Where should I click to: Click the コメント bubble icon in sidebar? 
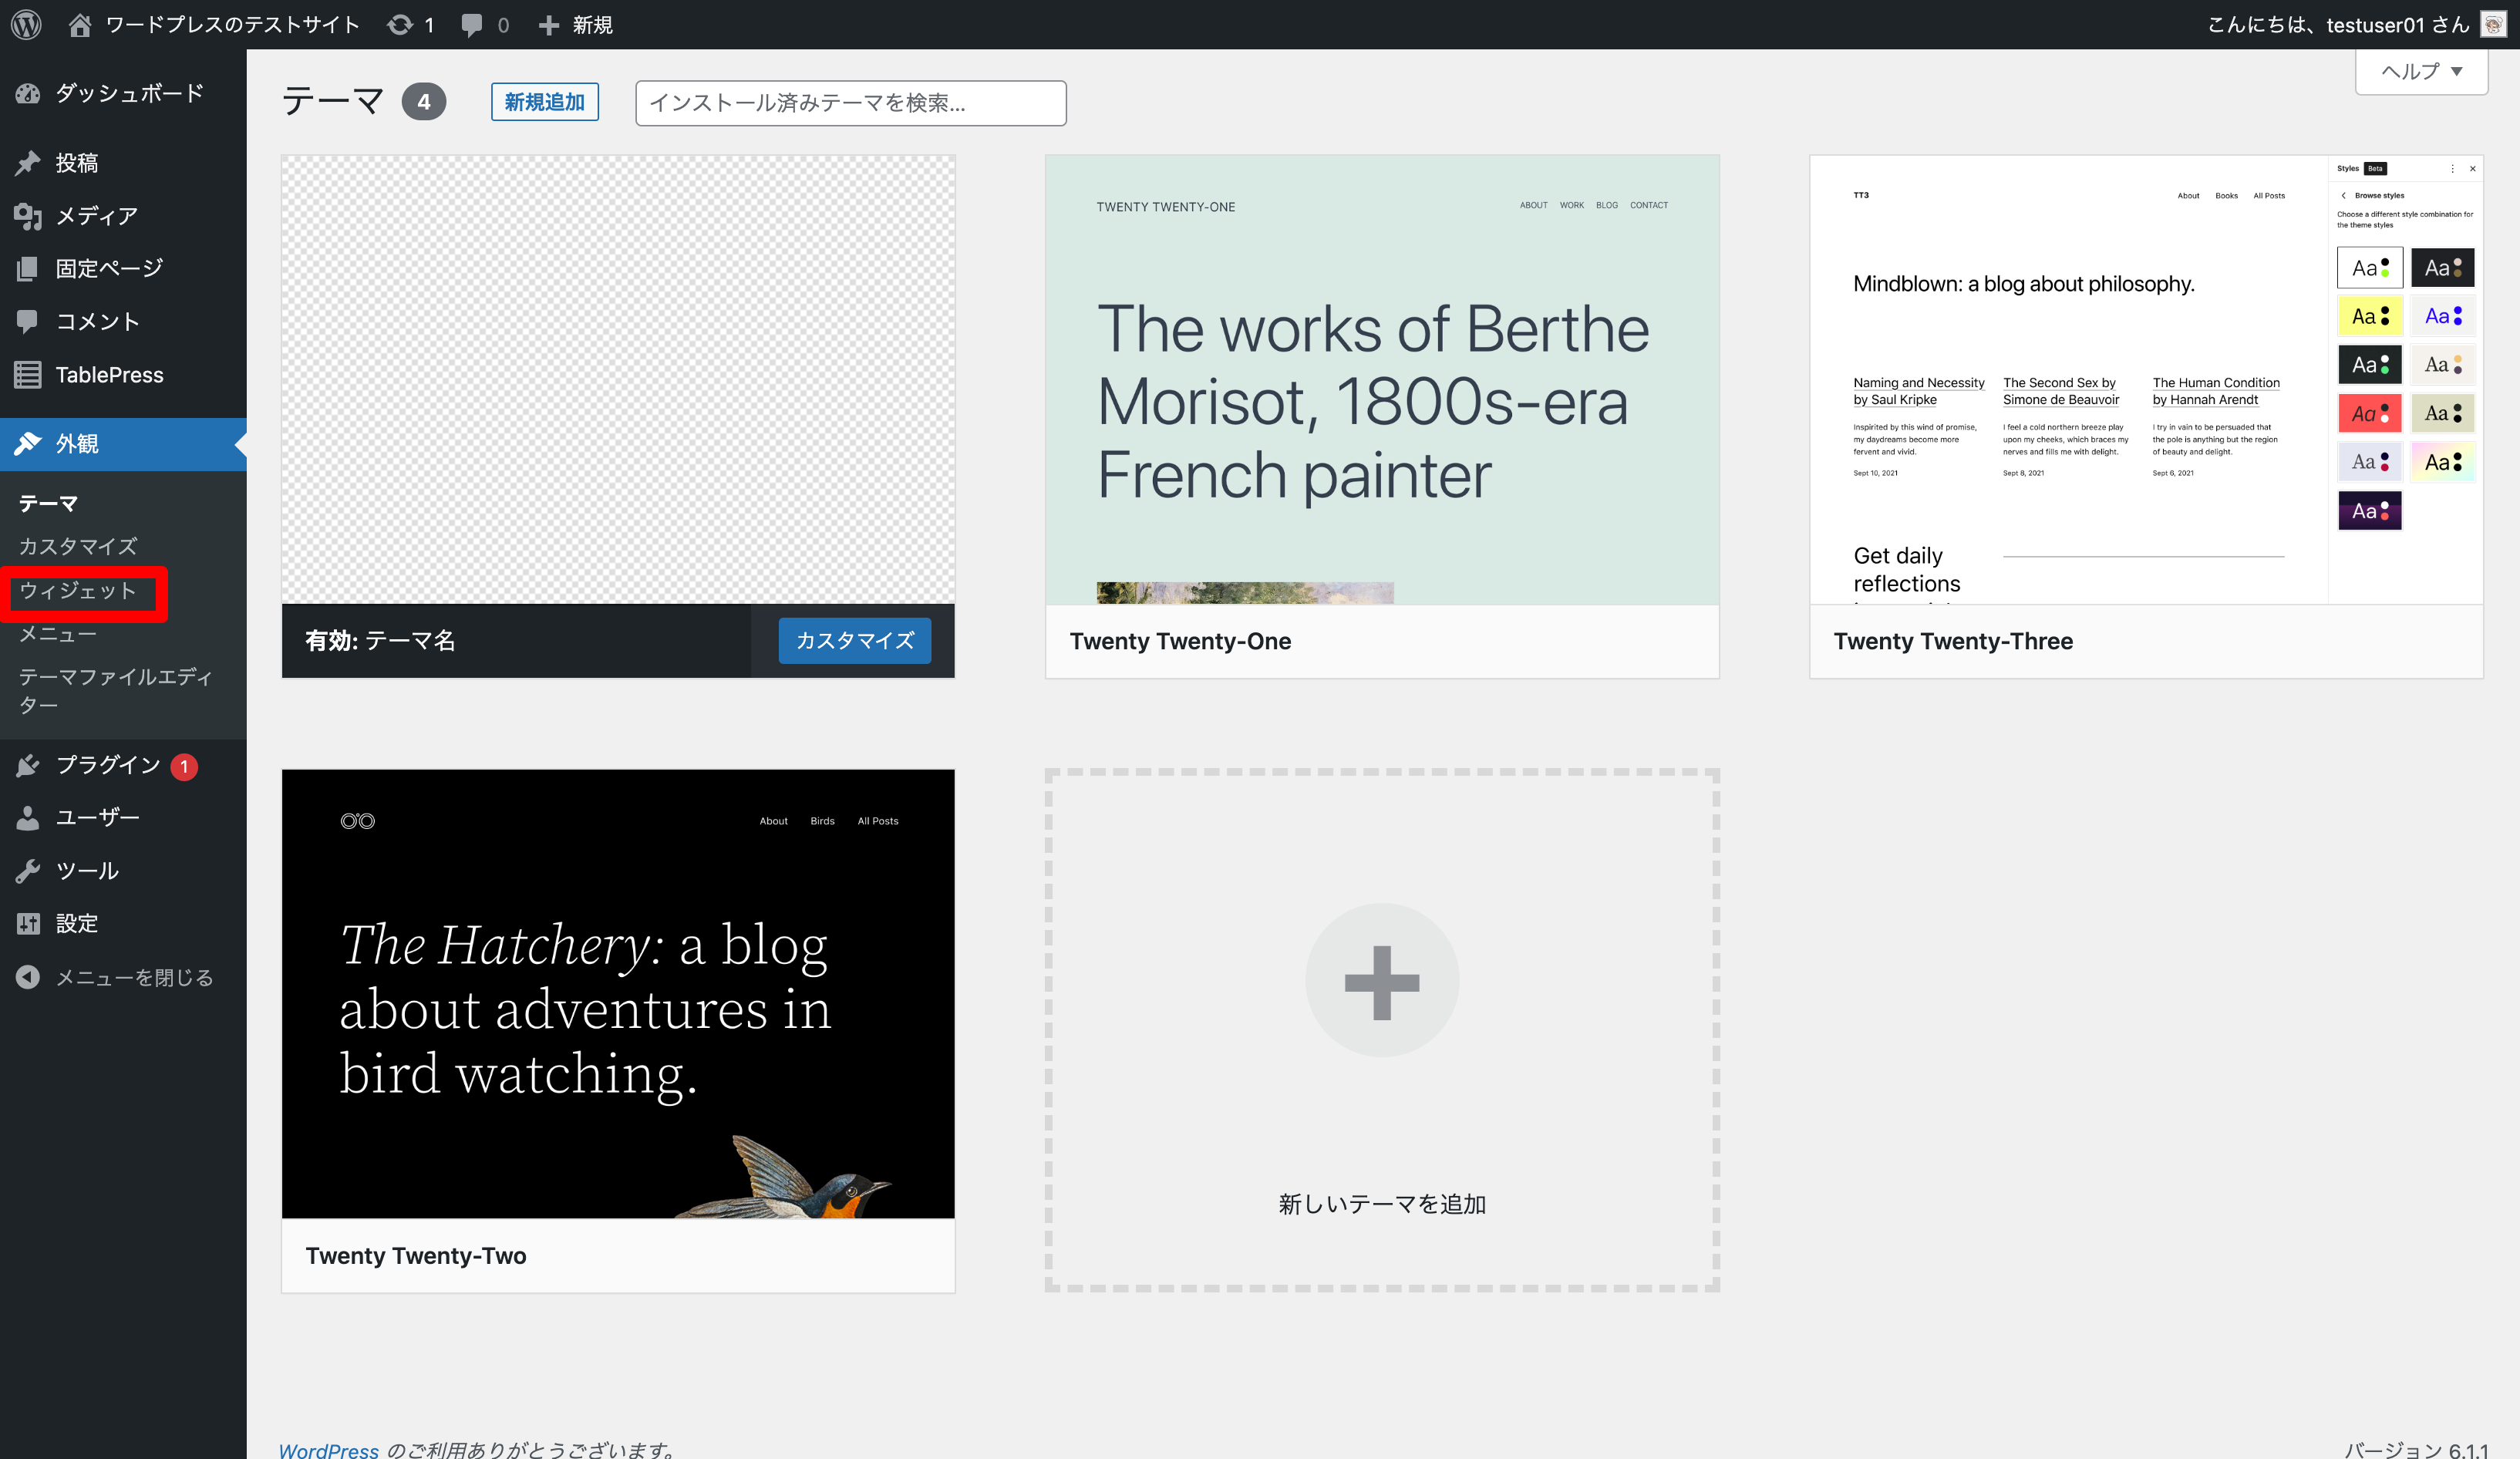point(28,321)
